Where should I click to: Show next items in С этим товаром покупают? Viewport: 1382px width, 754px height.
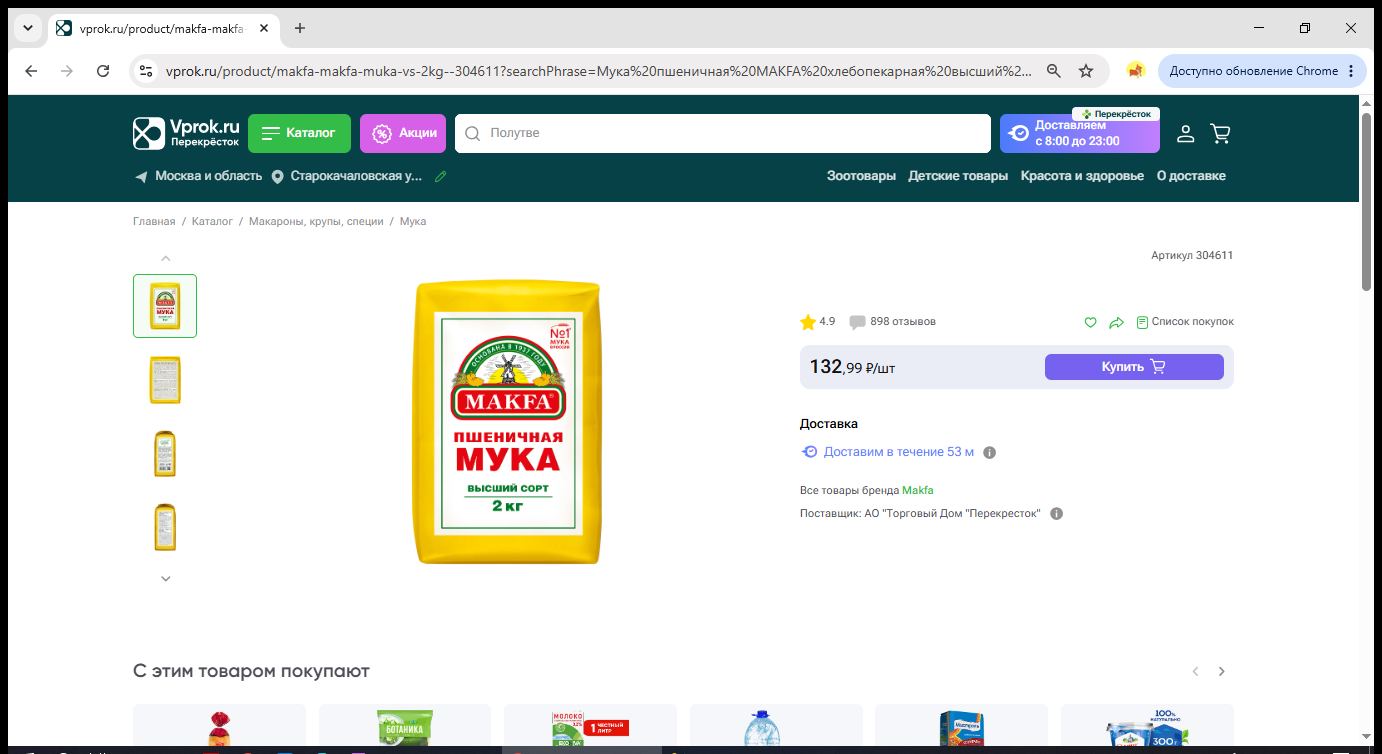pos(1221,672)
